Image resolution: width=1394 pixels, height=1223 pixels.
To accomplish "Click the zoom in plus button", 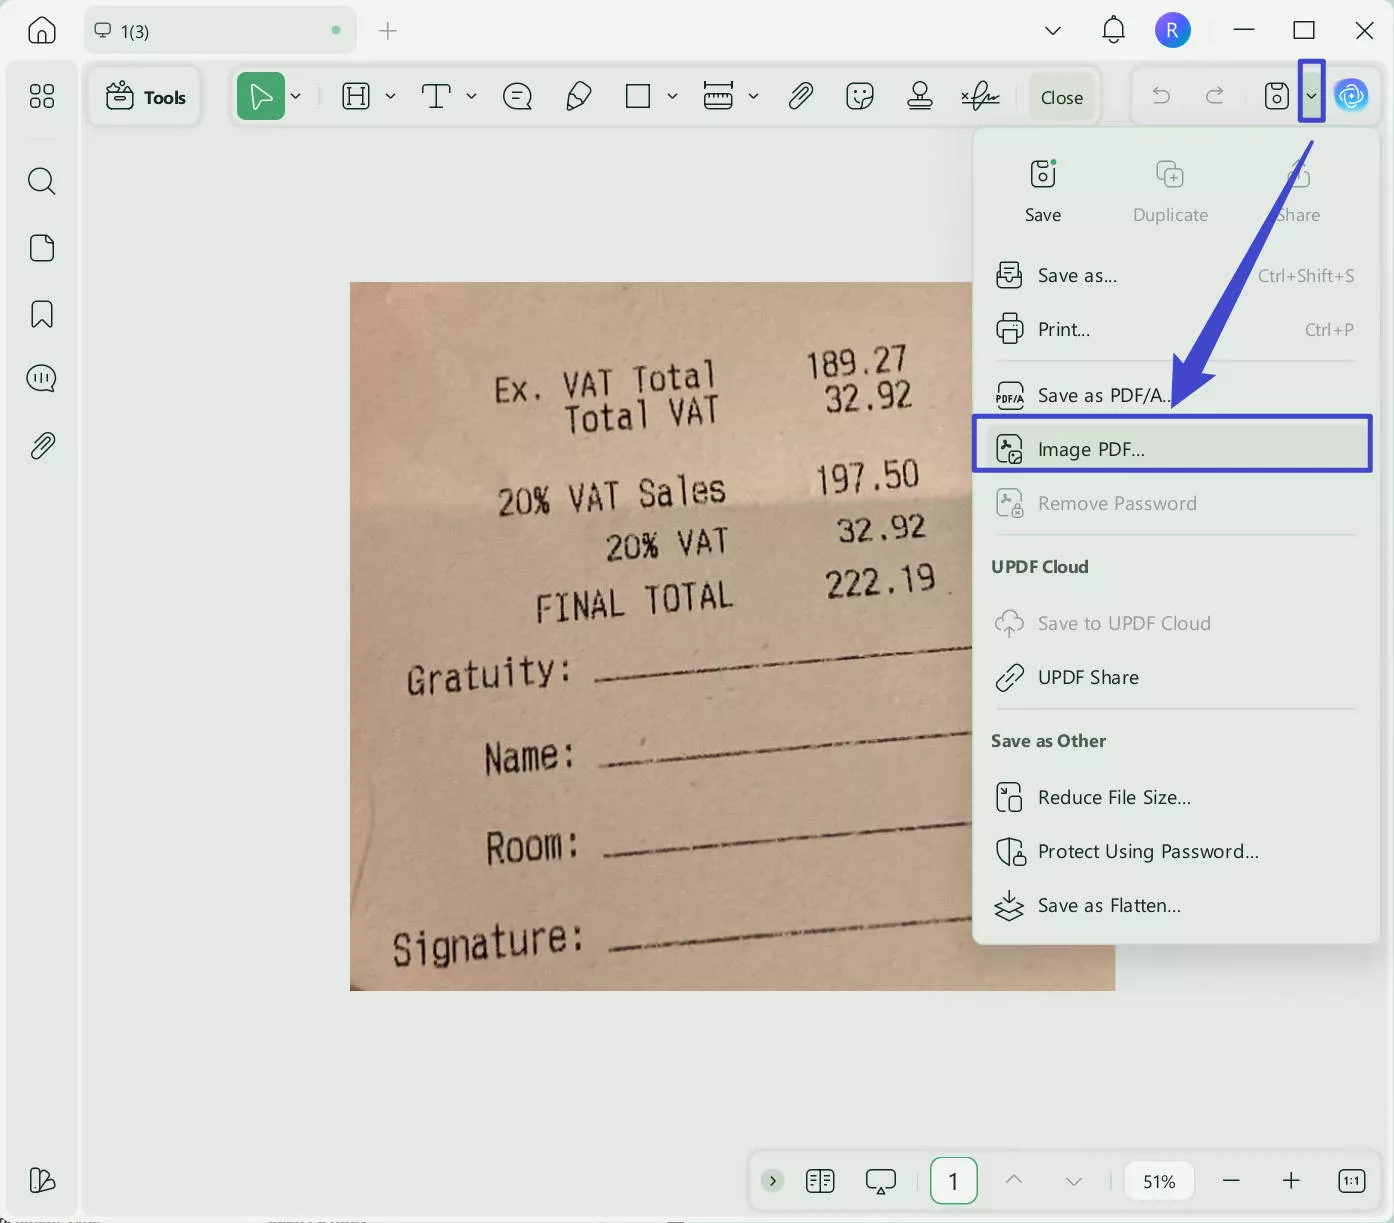I will 1291,1181.
